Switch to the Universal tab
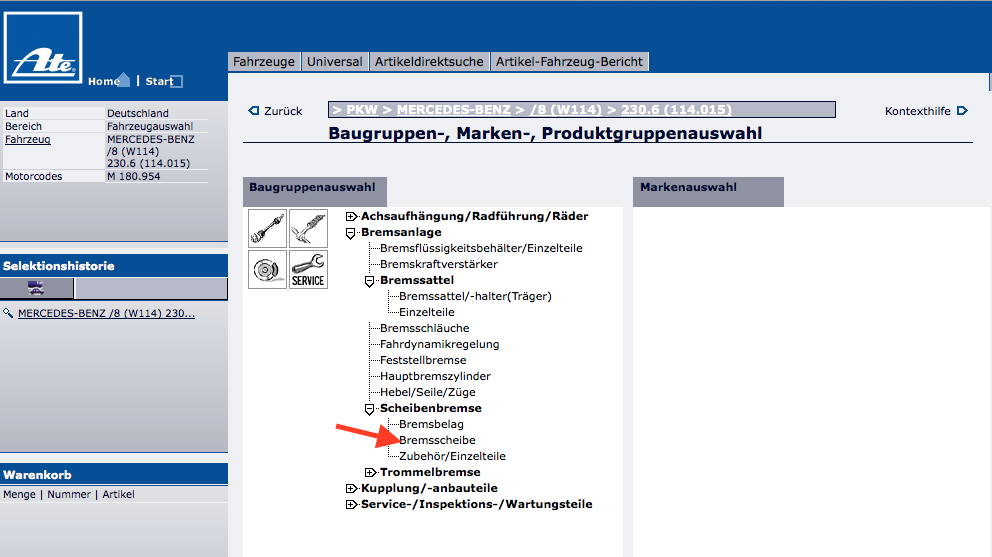Screen dimensions: 992x557 [335, 62]
